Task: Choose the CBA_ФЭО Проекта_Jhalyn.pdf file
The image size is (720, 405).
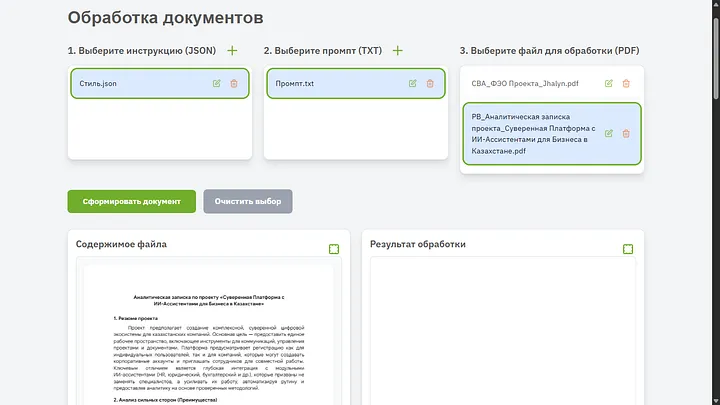Action: coord(525,84)
